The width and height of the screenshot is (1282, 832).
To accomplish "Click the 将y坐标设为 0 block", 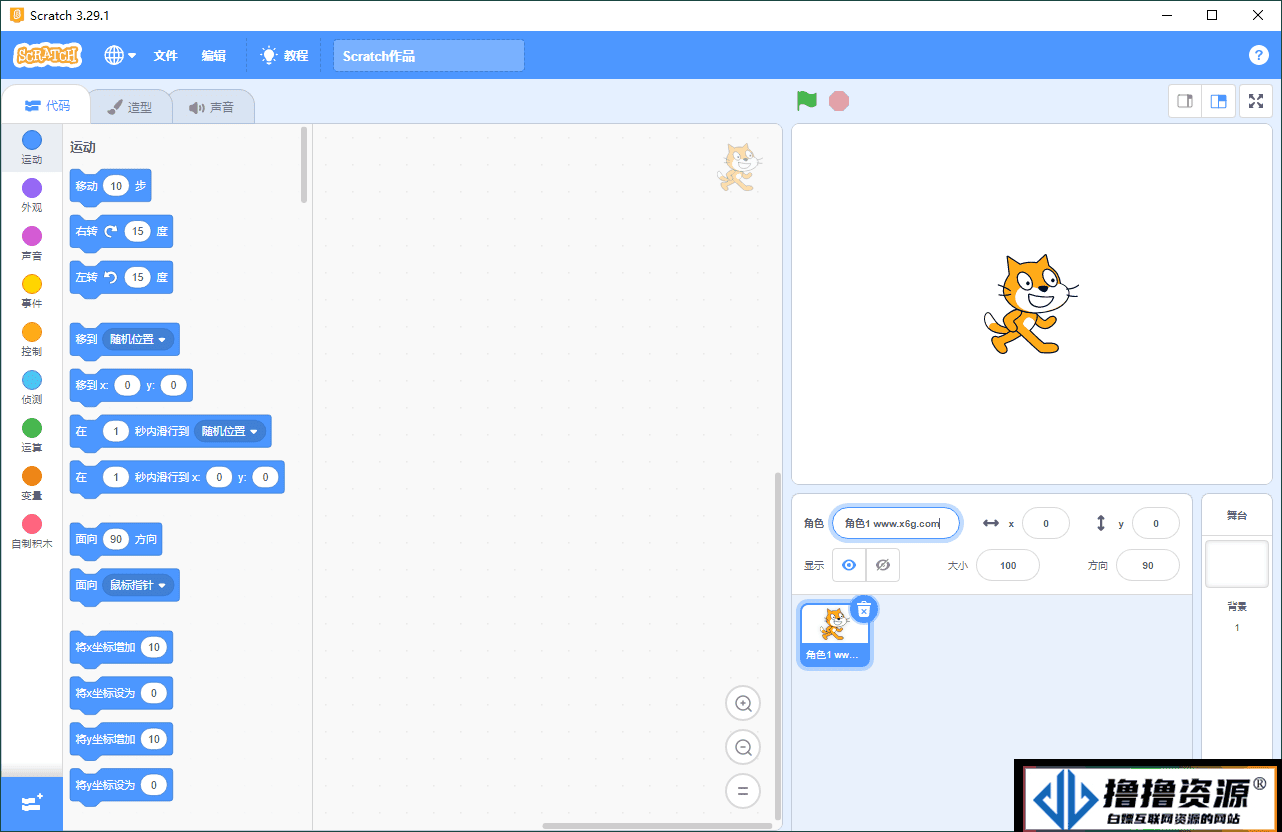I will tap(121, 786).
